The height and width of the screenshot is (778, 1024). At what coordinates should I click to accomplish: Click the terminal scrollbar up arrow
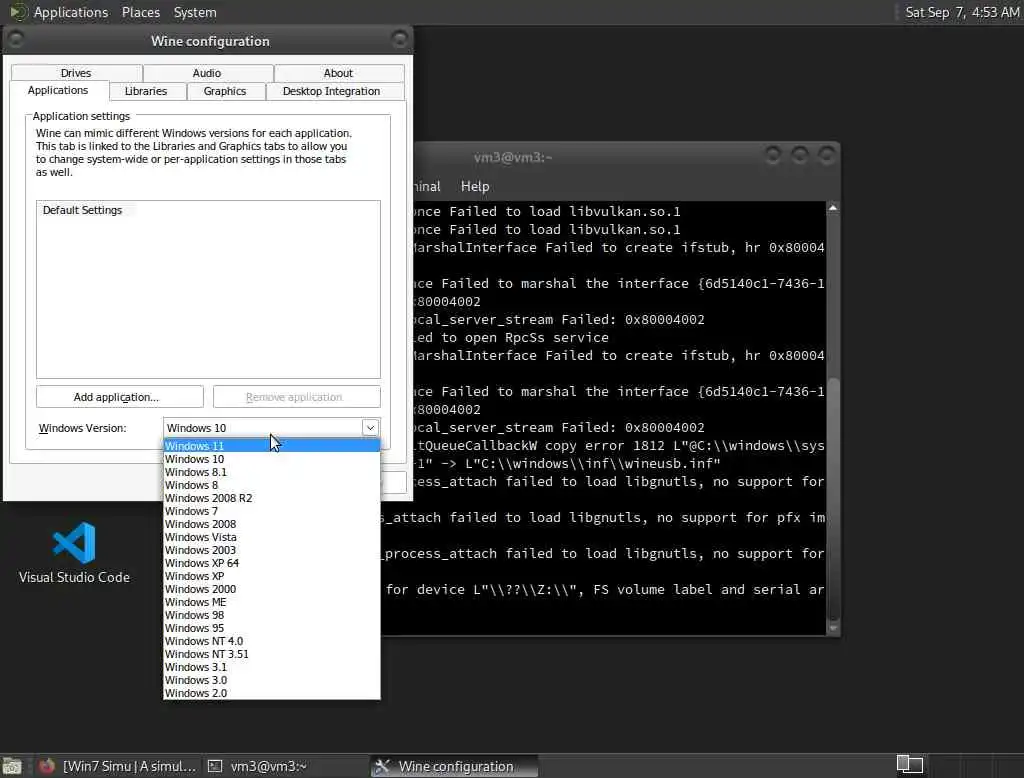click(x=833, y=208)
